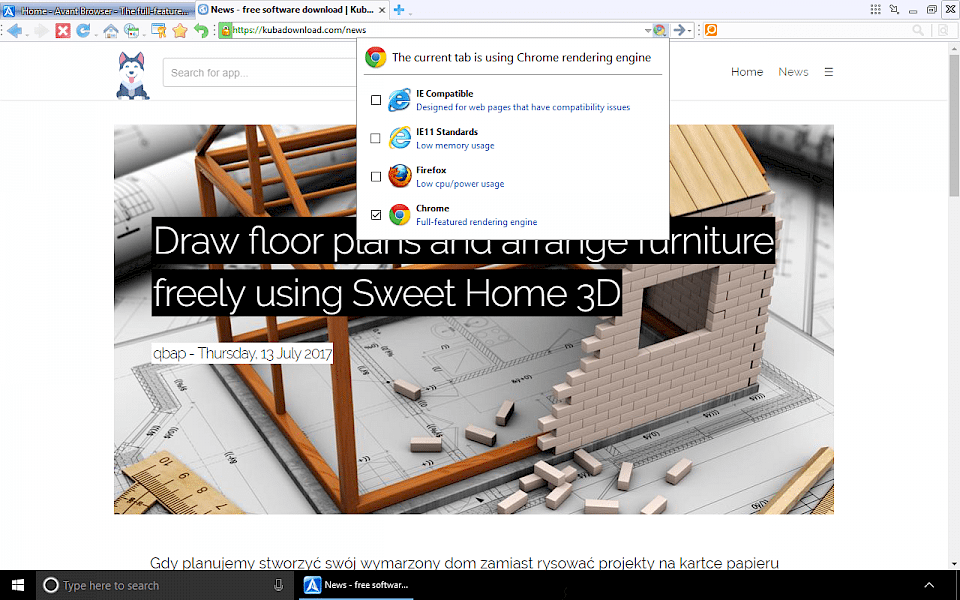
Task: Click the Chrome engine icon in the list
Action: [400, 215]
